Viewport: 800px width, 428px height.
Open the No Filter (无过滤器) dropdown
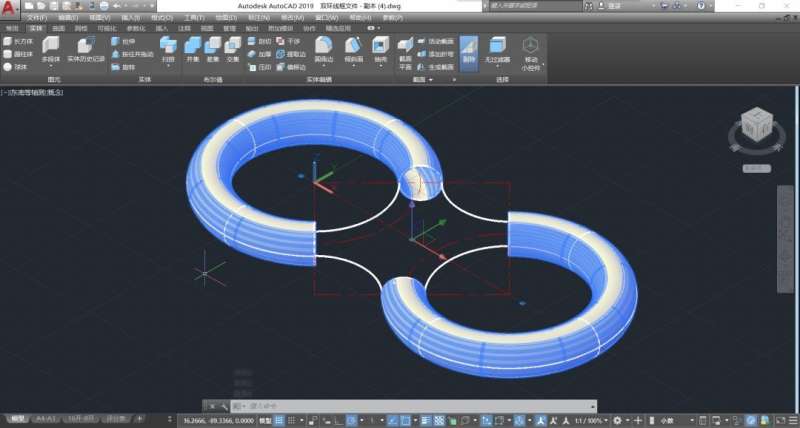497,62
